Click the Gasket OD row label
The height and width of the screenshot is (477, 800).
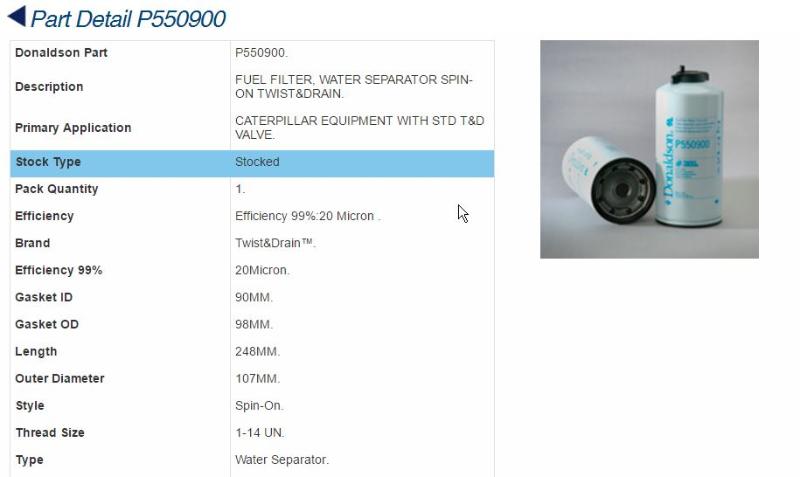(47, 324)
